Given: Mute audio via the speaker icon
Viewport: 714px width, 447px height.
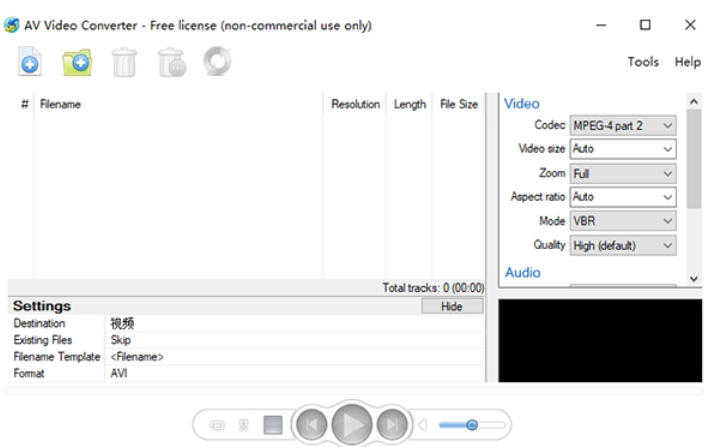Looking at the screenshot, I should click(x=422, y=425).
